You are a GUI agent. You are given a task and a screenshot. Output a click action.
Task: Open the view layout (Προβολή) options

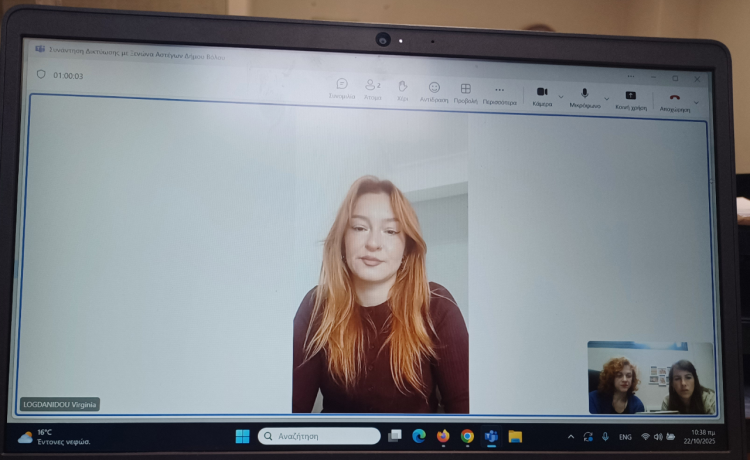coord(465,92)
